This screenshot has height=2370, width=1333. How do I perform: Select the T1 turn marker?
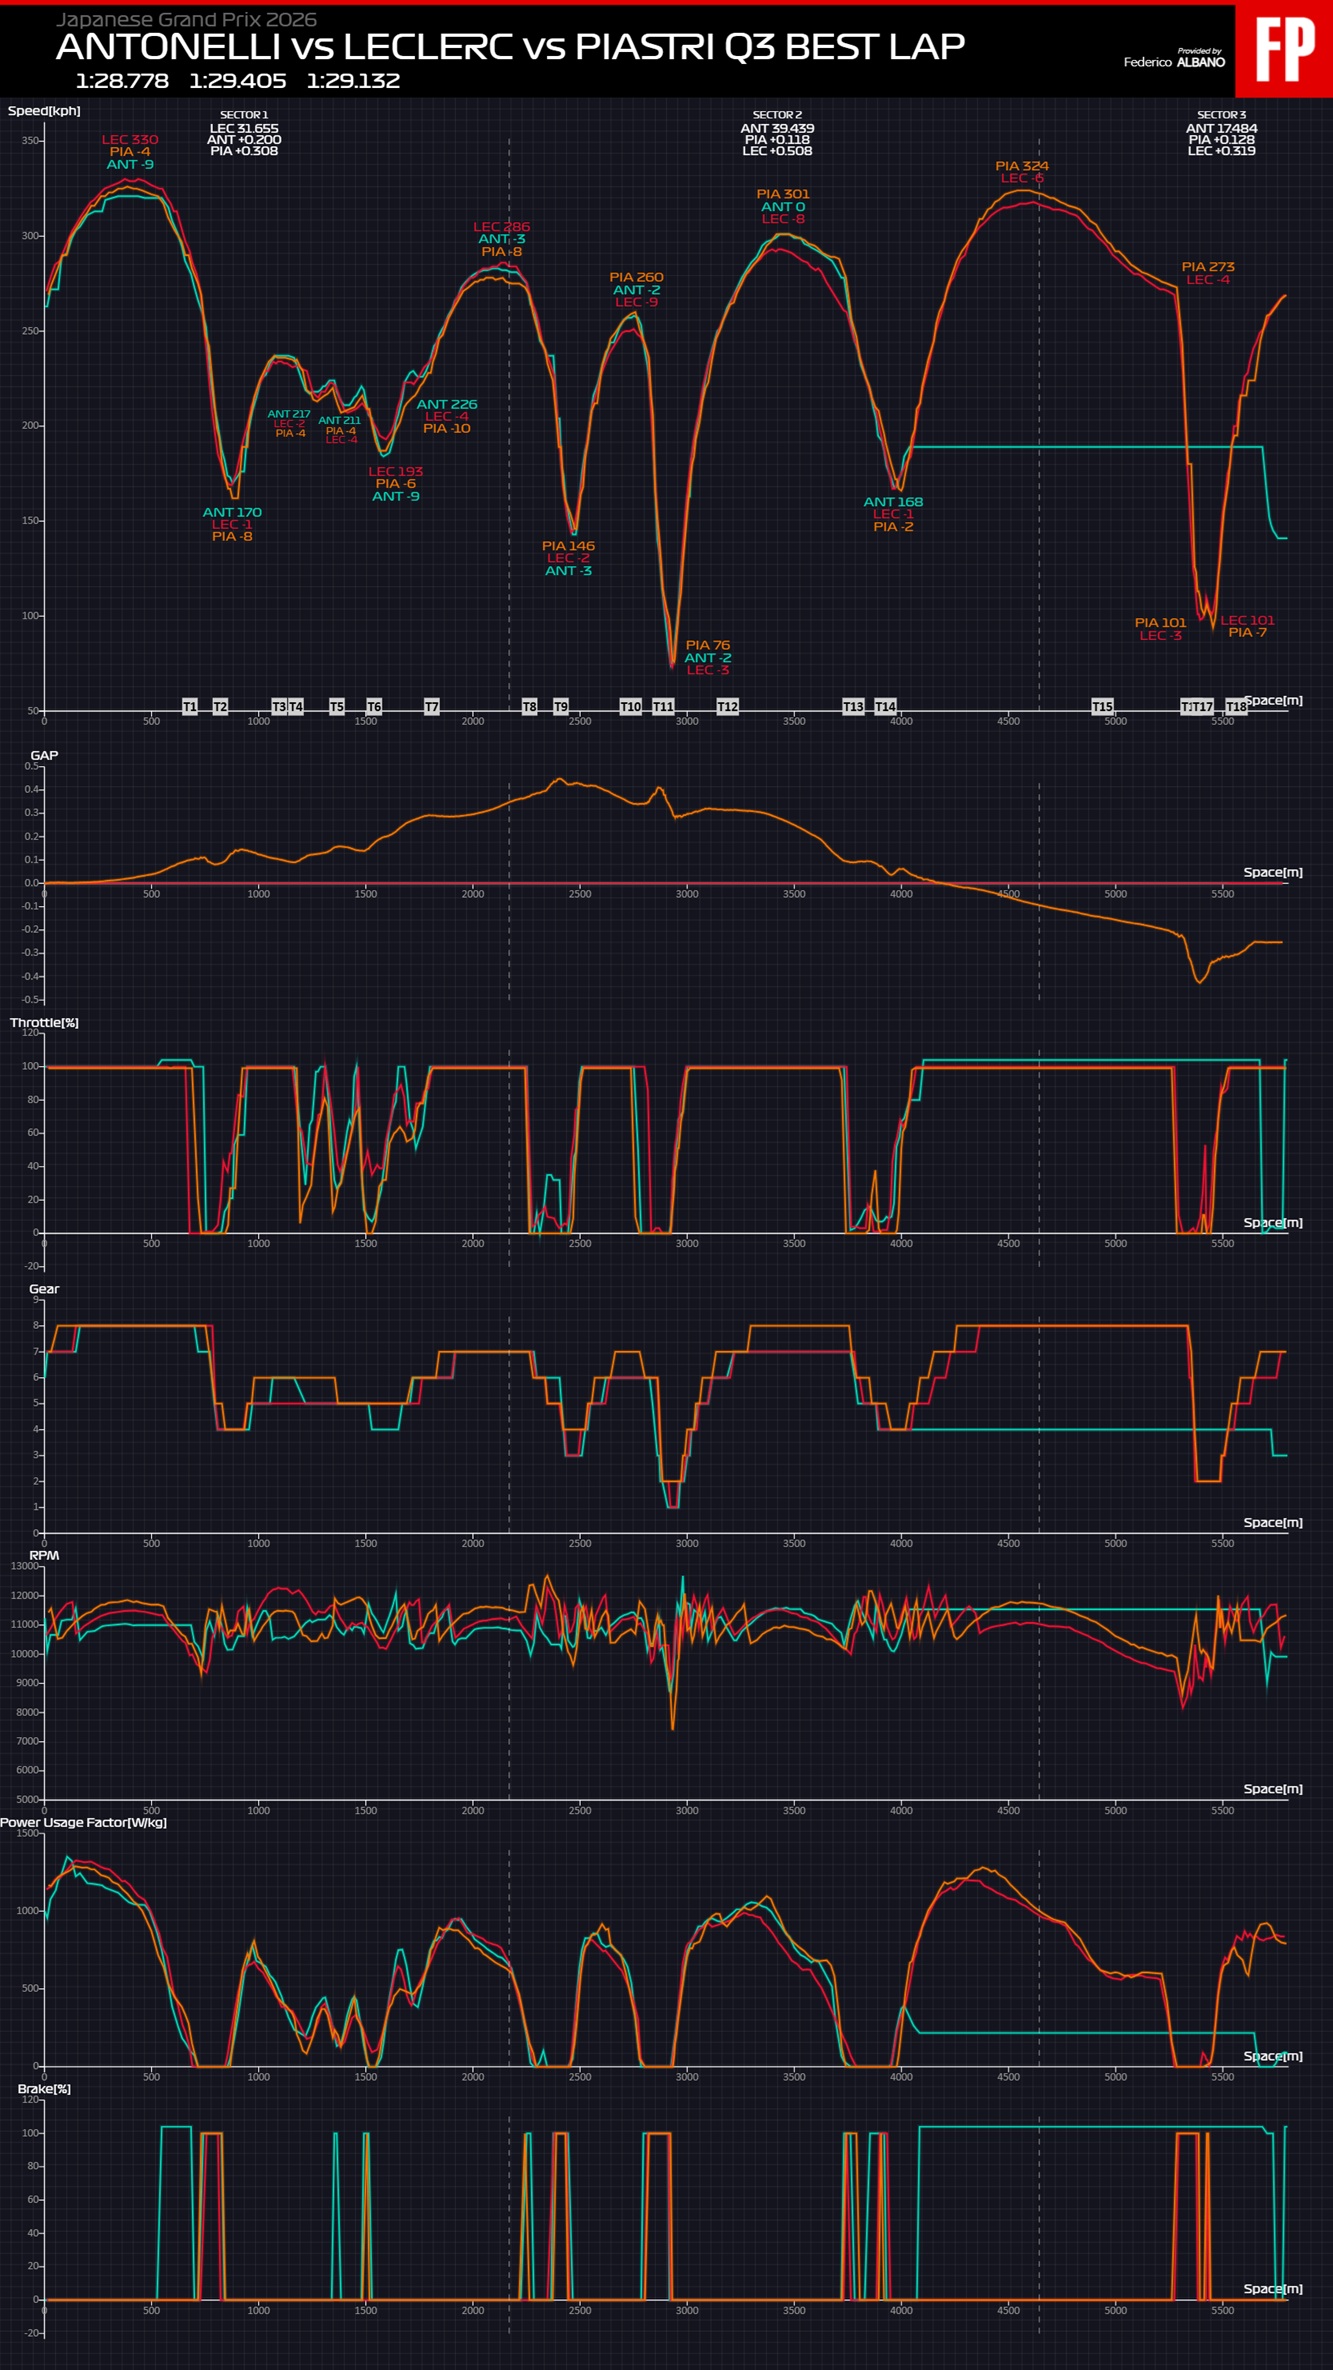(x=190, y=706)
